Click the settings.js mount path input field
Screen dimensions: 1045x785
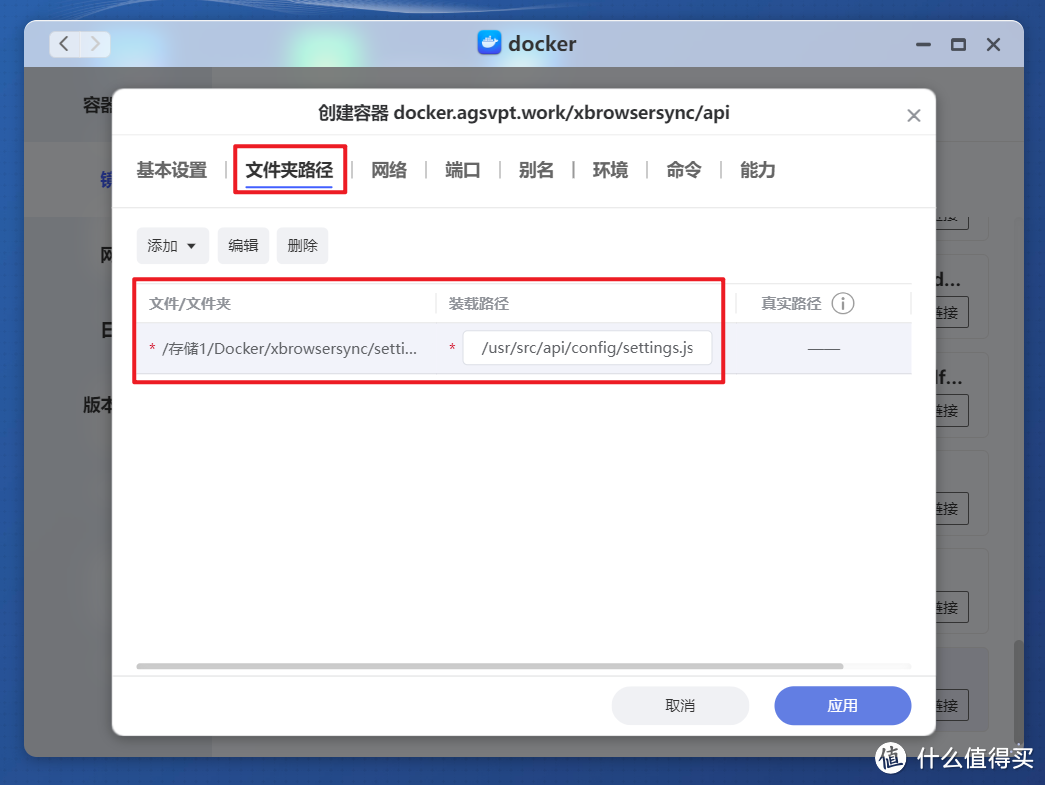coord(587,347)
